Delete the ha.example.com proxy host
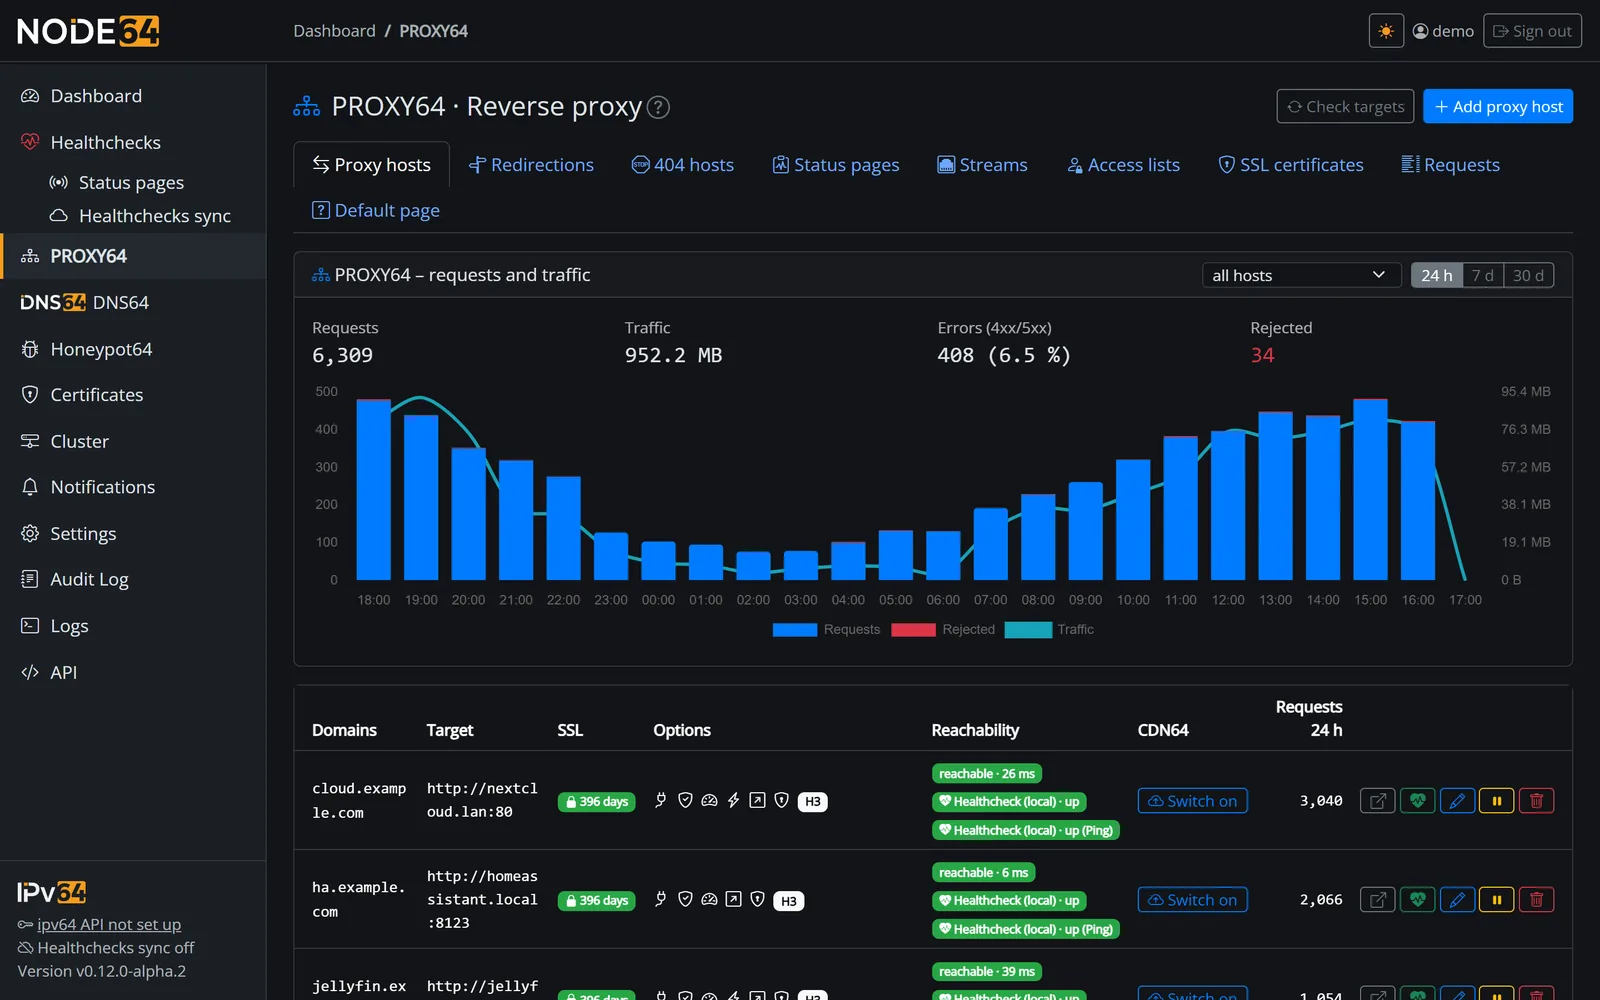 point(1537,900)
